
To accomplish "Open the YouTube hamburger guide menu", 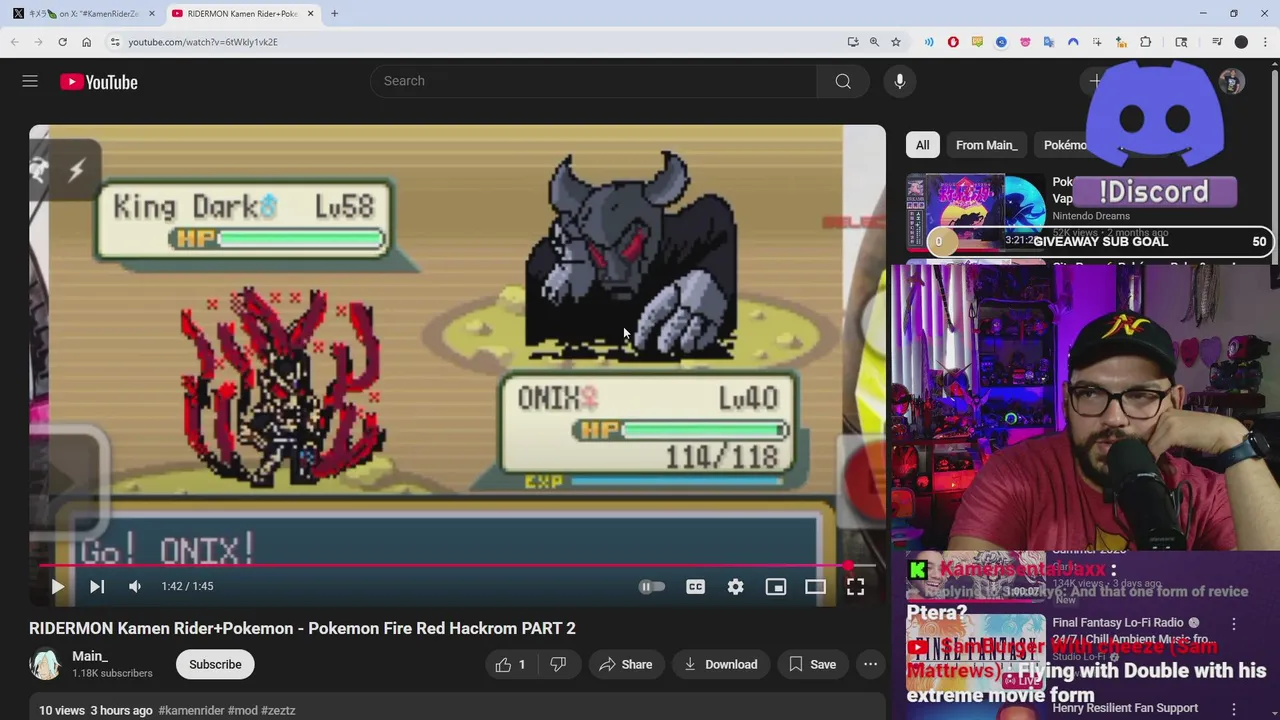I will pos(30,82).
